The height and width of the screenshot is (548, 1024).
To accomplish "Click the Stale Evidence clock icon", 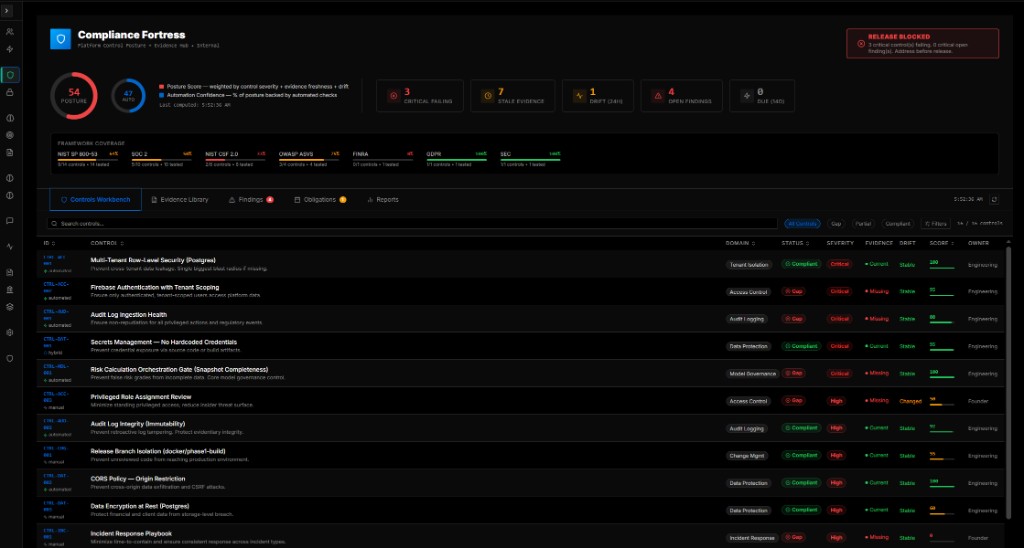I will tap(488, 95).
